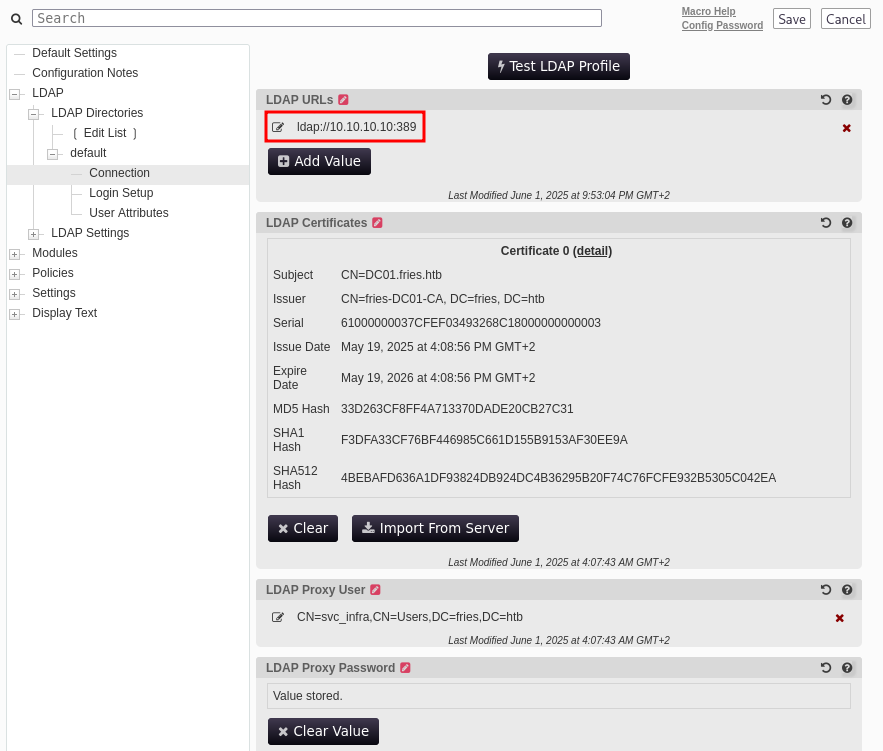Reset the LDAP Certificates setting
883x751 pixels.
click(x=826, y=223)
